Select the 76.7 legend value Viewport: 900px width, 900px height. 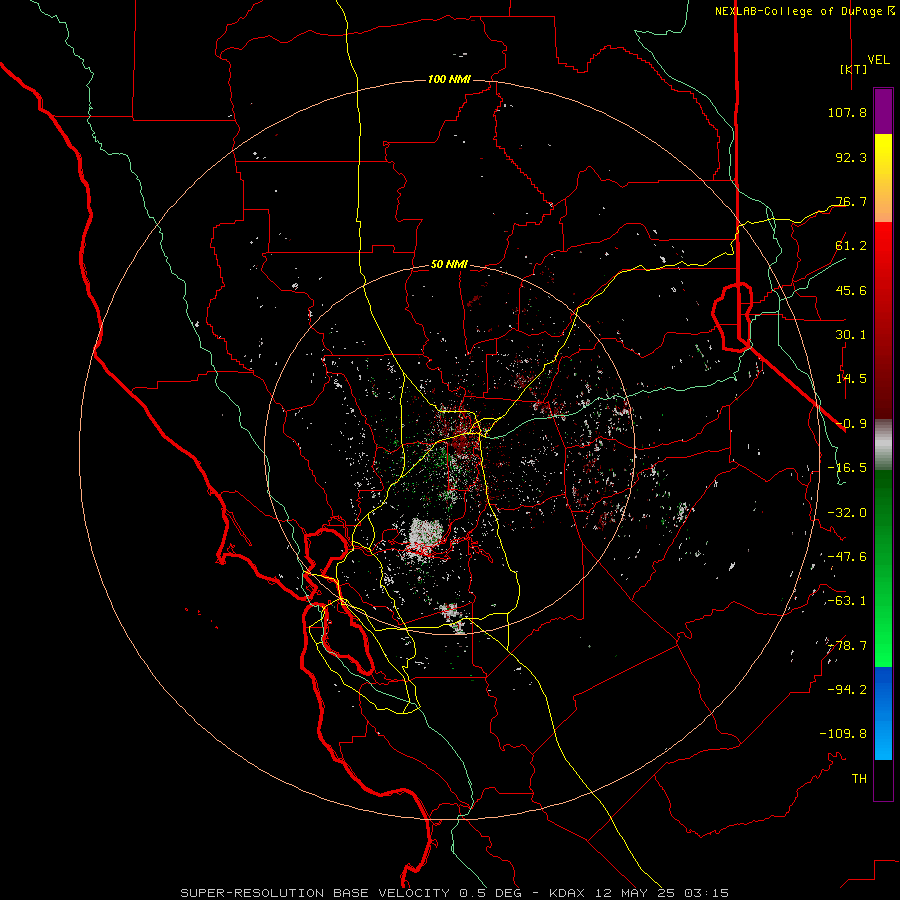pos(851,201)
